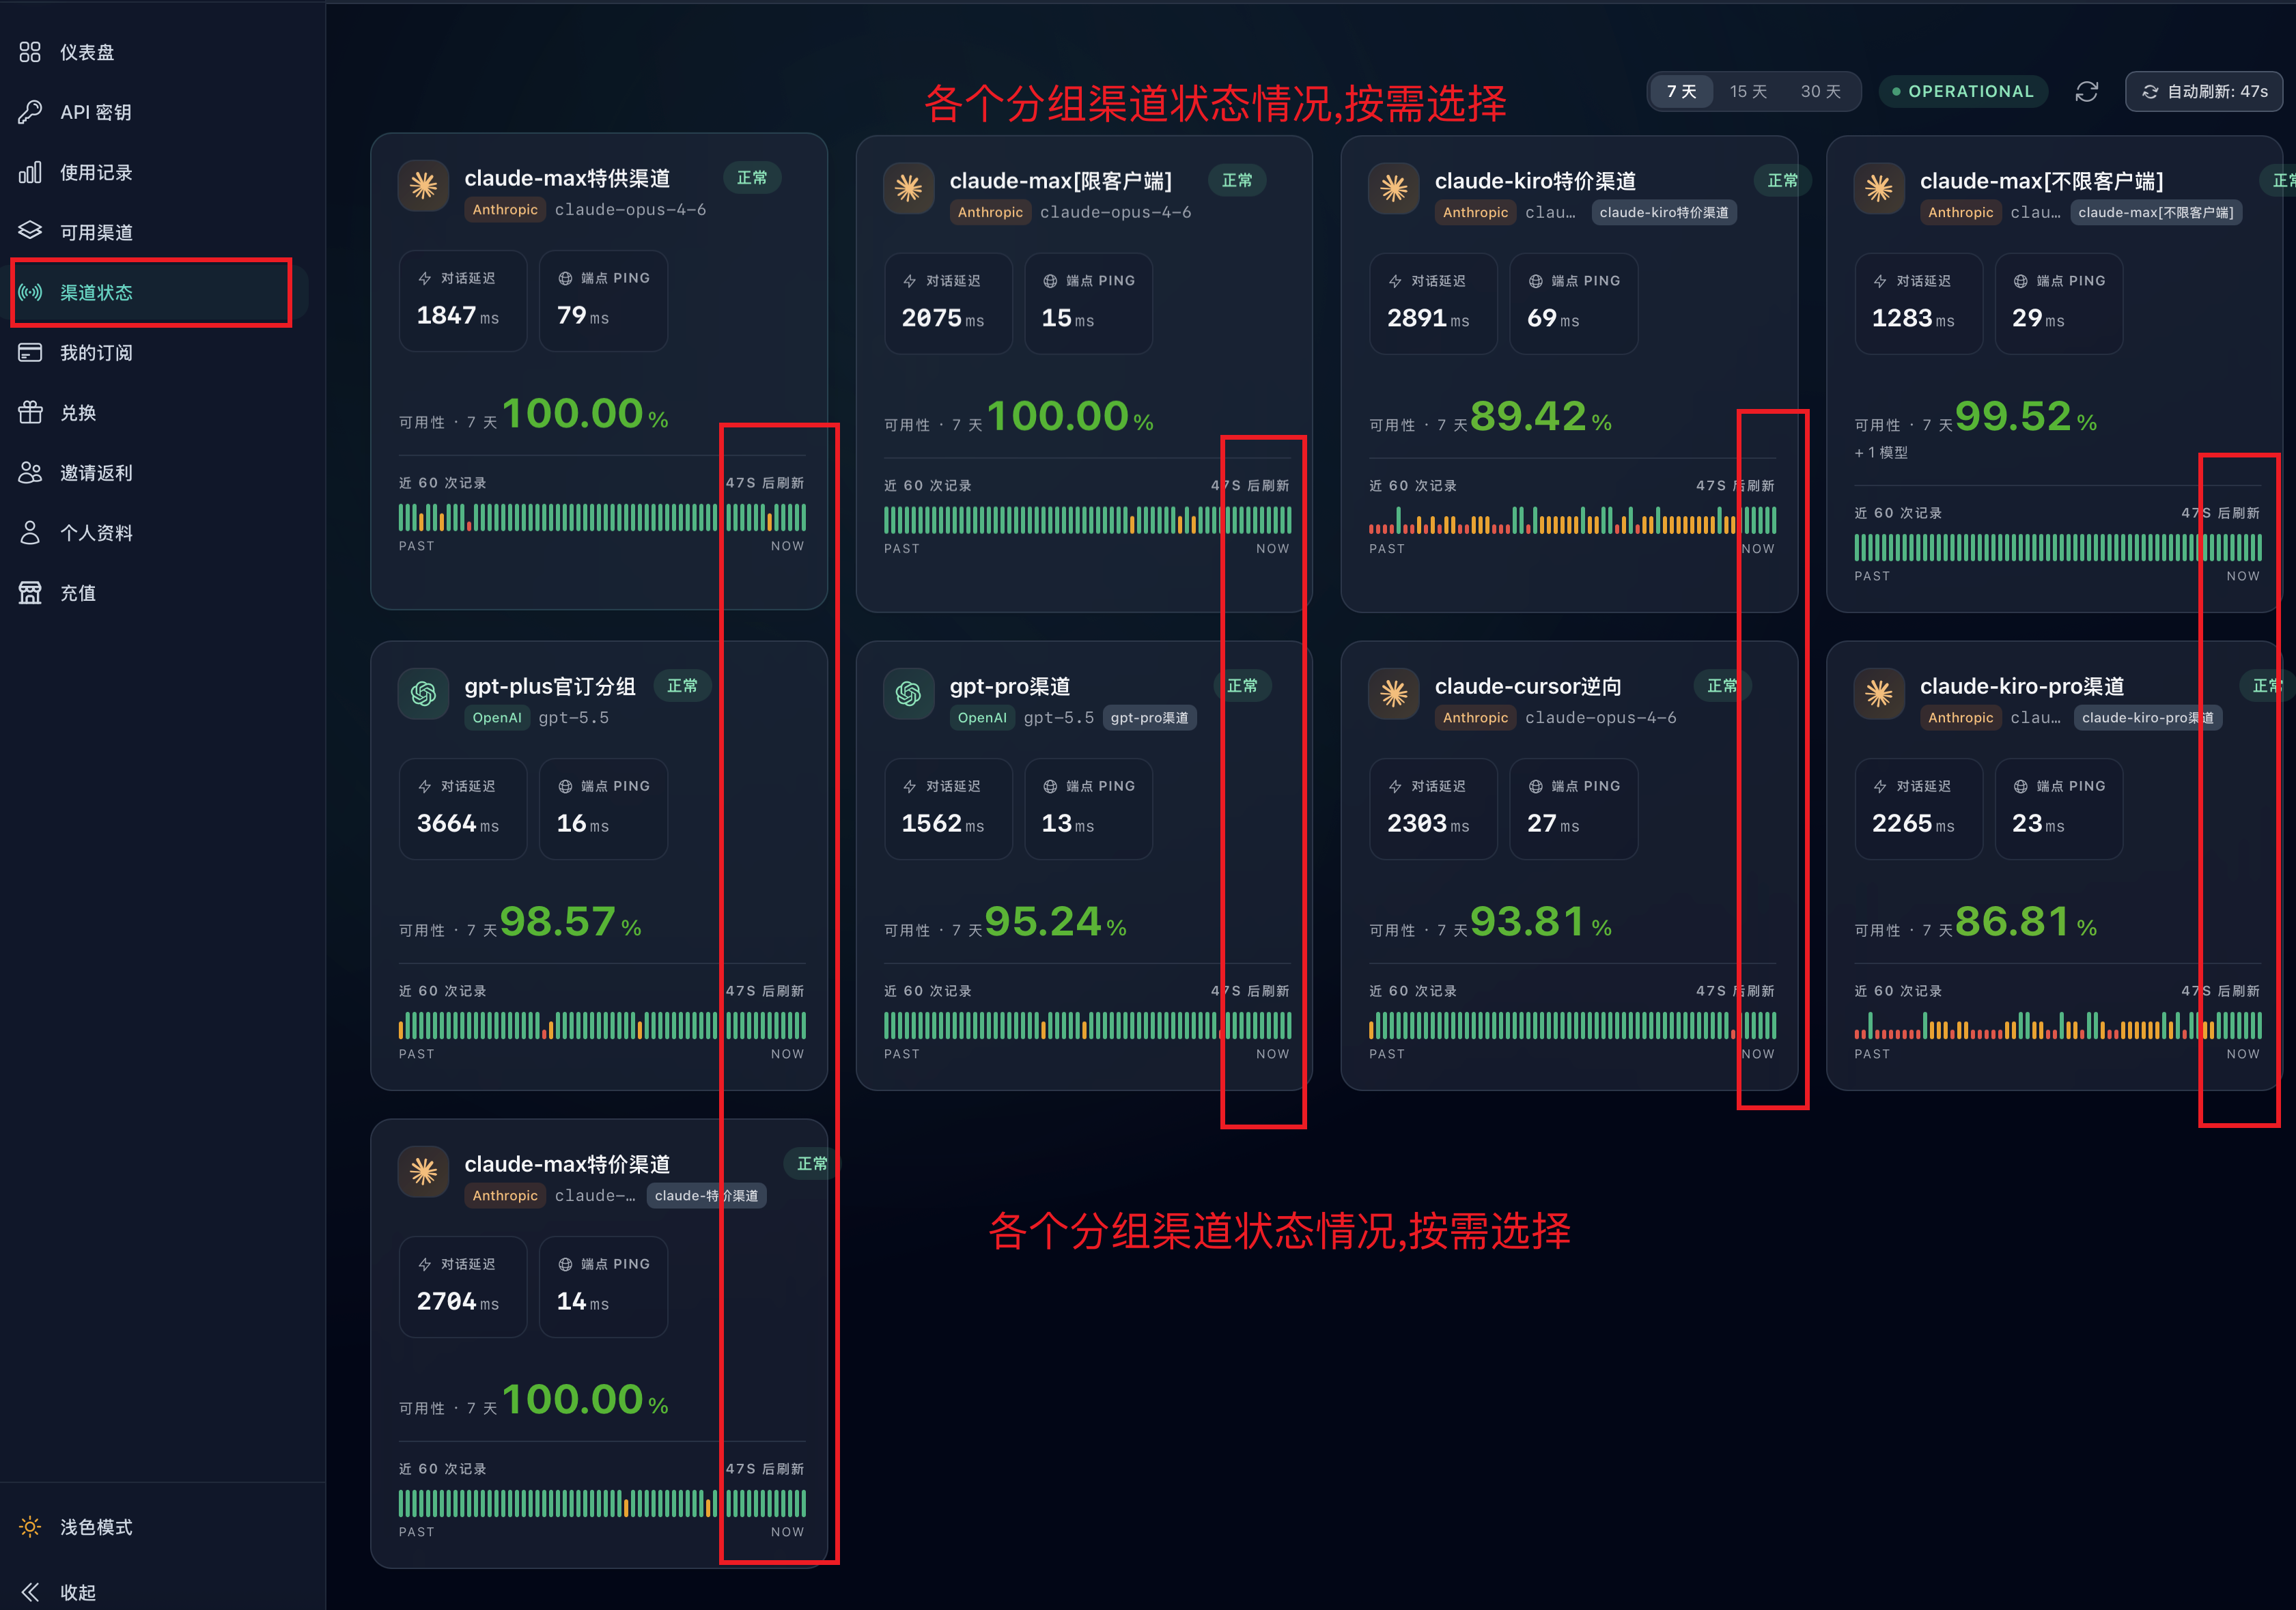Click claude-max特价渠道 Anthropic logo icon
The height and width of the screenshot is (1610, 2296).
423,1171
